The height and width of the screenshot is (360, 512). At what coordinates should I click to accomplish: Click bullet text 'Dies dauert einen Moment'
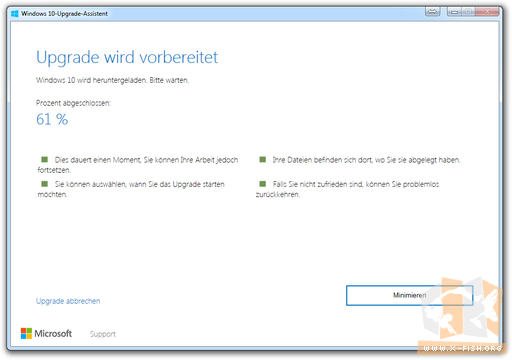pos(98,160)
